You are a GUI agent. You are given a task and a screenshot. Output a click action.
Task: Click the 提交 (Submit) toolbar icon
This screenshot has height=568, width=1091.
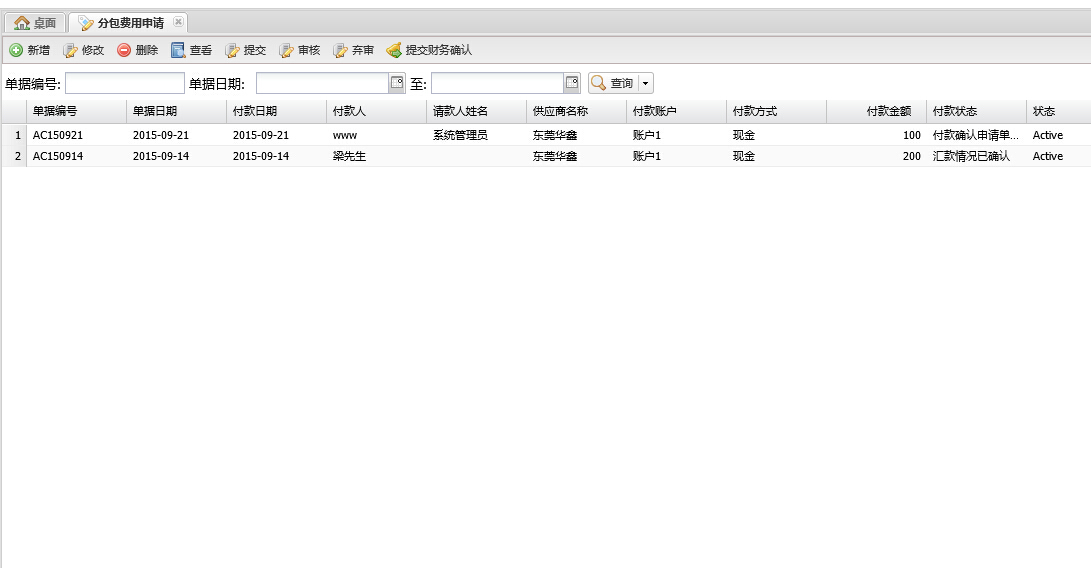coord(232,50)
